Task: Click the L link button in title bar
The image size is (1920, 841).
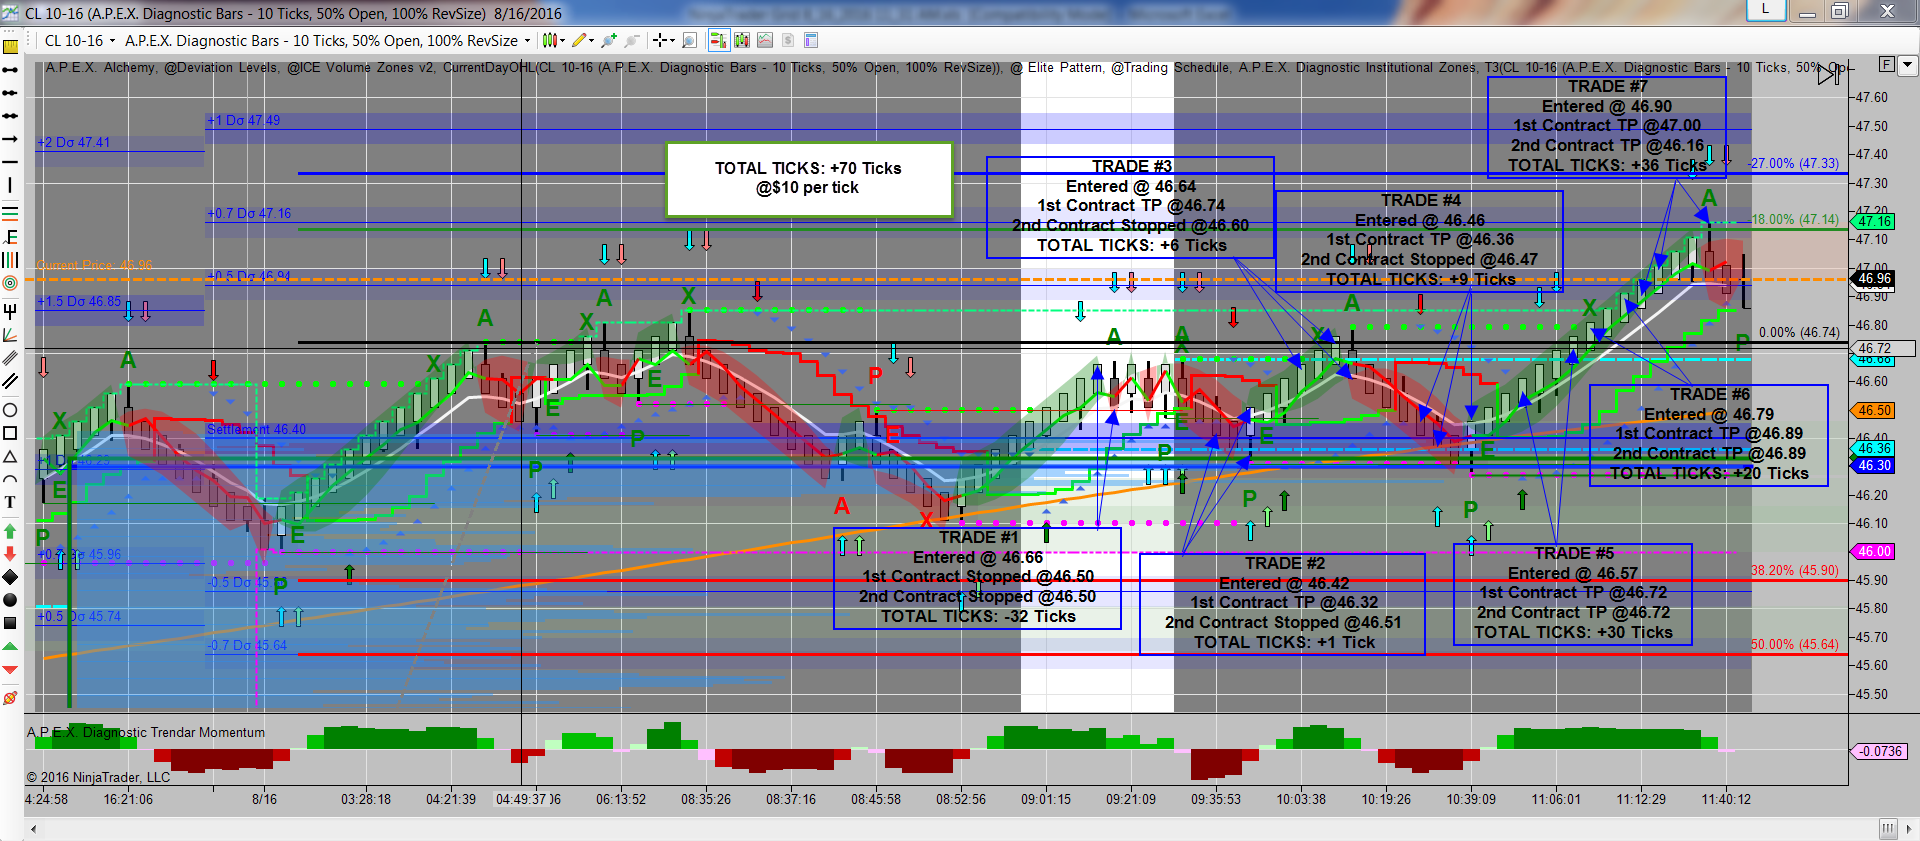Action: pyautogui.click(x=1765, y=10)
